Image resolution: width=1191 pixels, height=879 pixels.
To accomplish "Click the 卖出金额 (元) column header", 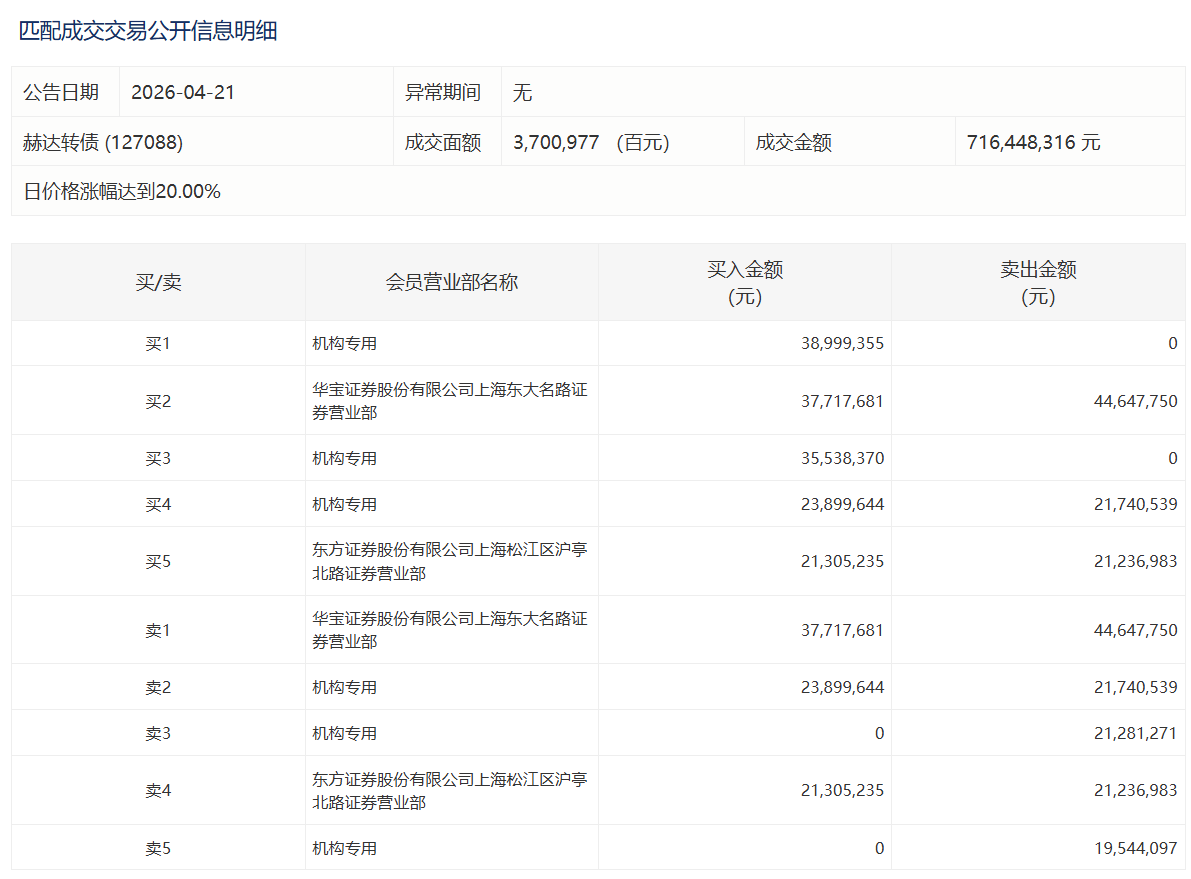I will [1038, 282].
